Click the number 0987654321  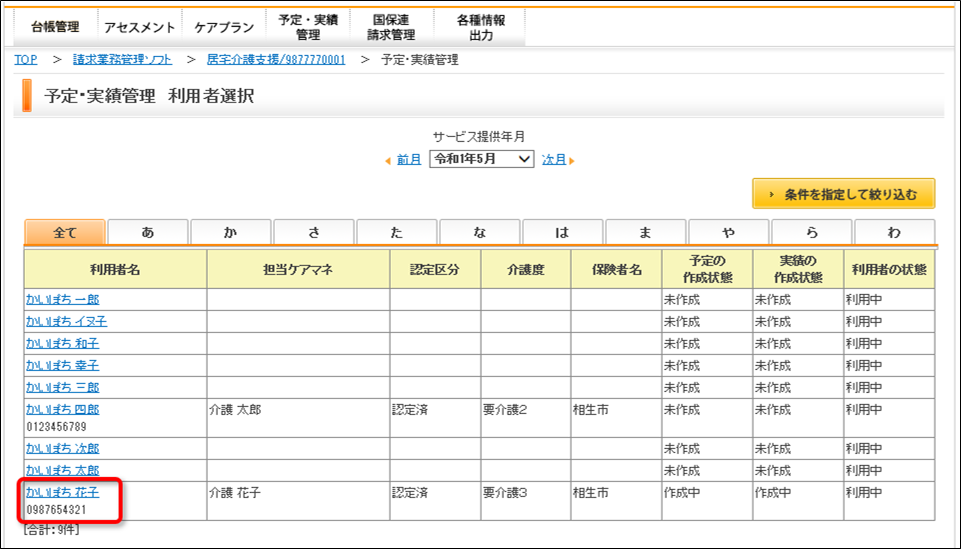click(56, 510)
